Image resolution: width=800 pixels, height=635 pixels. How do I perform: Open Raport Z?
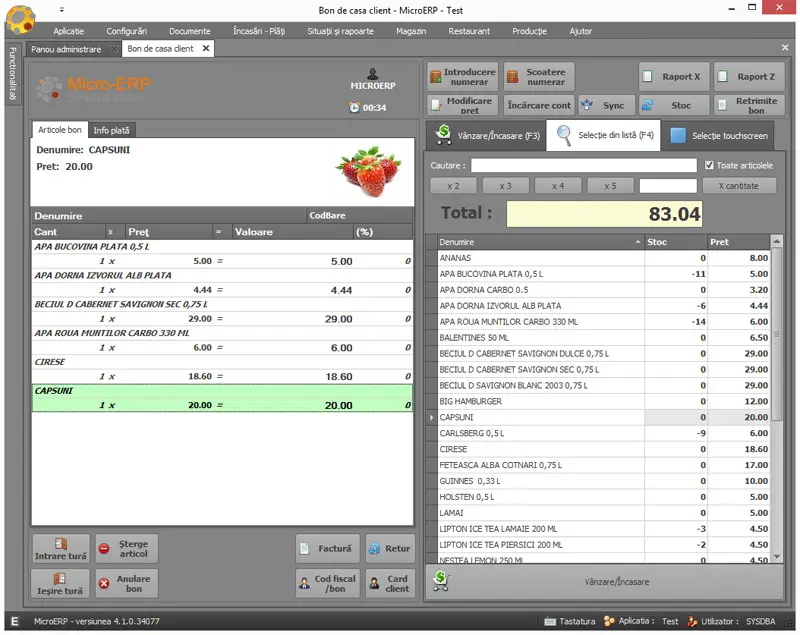pos(749,77)
